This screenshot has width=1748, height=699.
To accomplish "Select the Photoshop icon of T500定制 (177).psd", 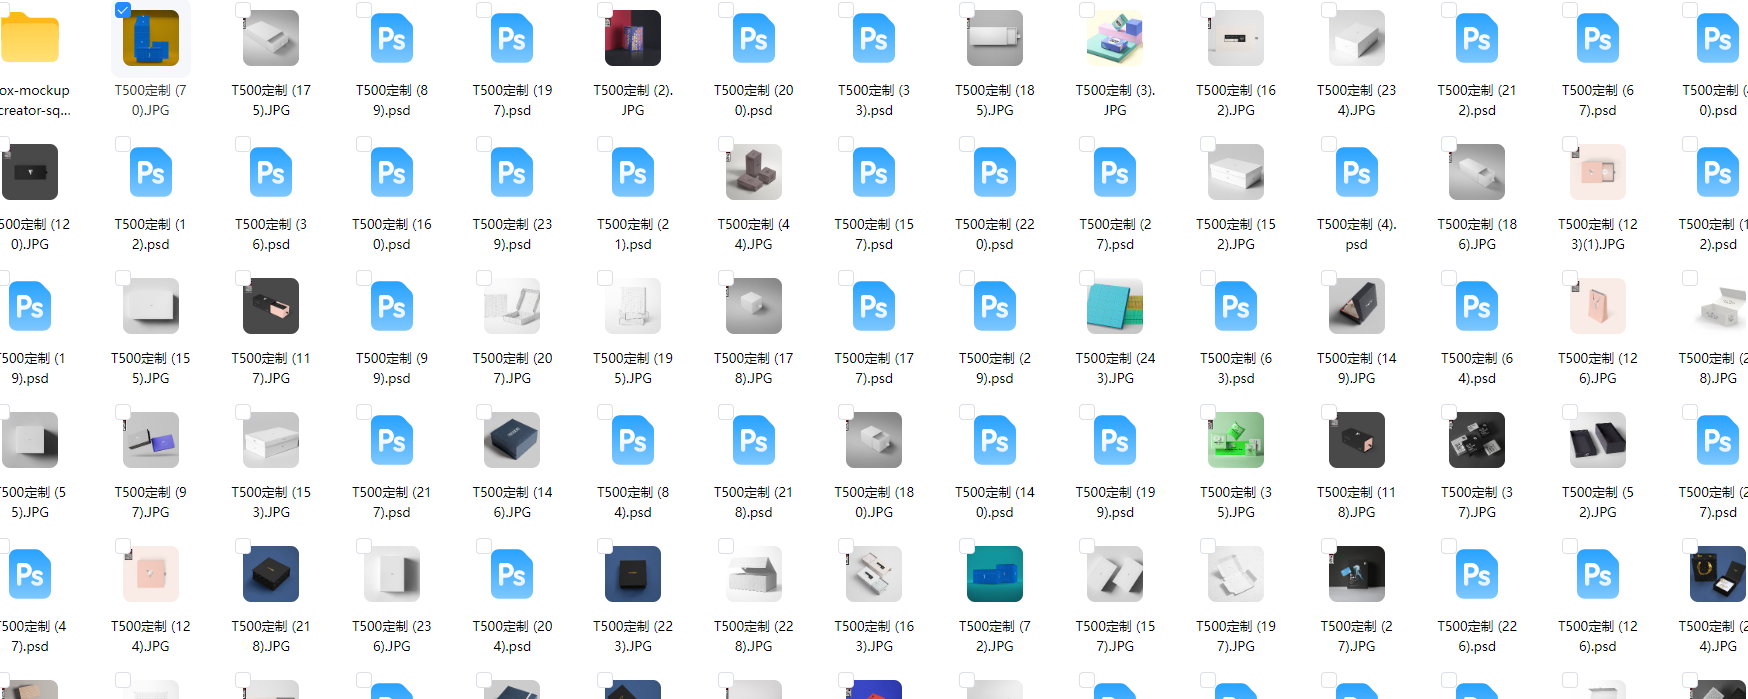I will [x=874, y=307].
